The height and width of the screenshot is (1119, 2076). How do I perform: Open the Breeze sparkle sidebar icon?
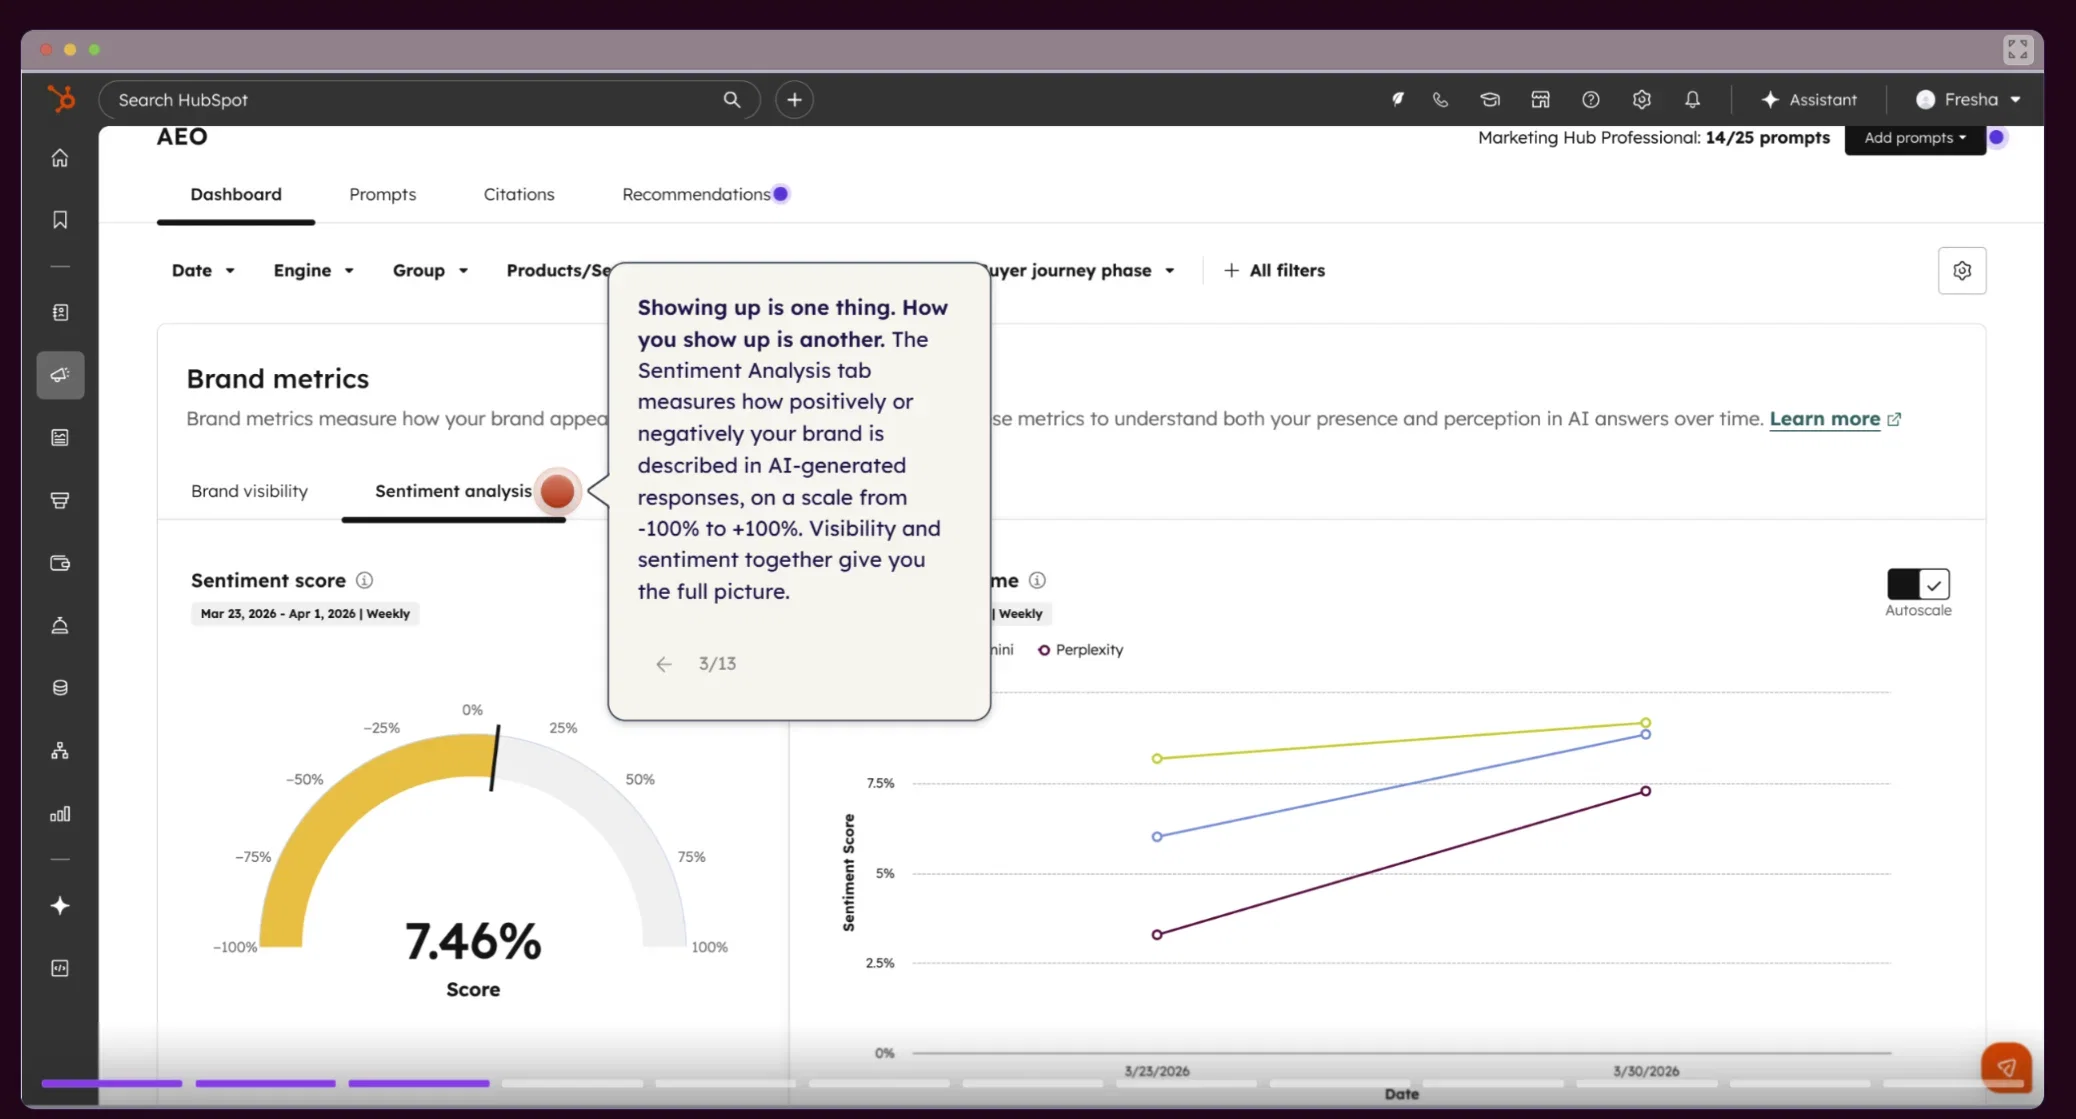(x=60, y=906)
